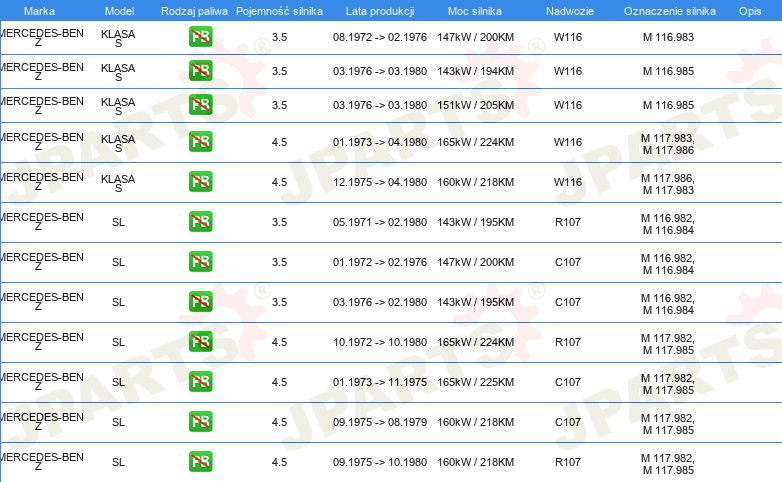
Task: Select W116 body in 08.1972 -> 02.1976 row
Action: (x=568, y=37)
